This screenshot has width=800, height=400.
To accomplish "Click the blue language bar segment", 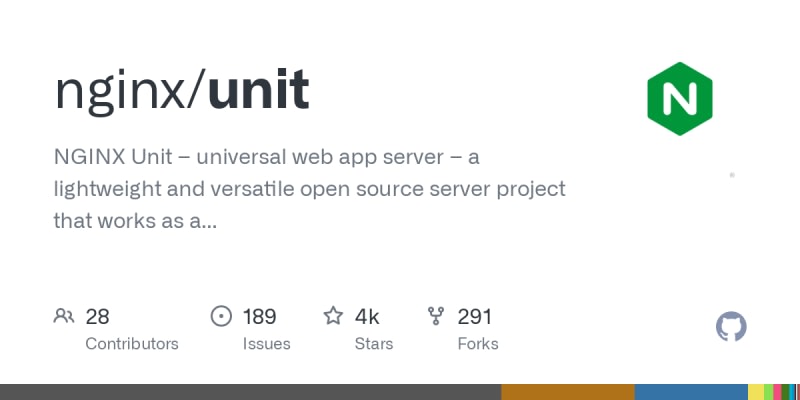I will click(x=691, y=392).
